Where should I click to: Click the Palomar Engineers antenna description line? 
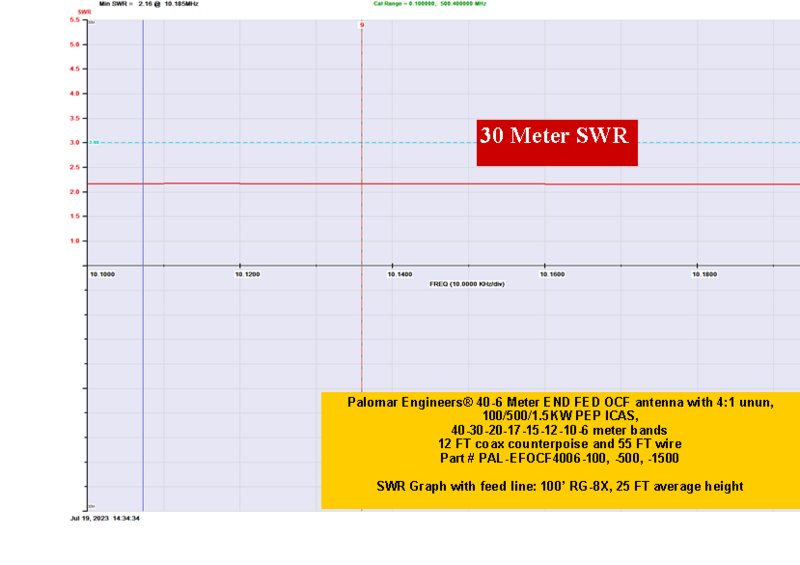click(560, 402)
